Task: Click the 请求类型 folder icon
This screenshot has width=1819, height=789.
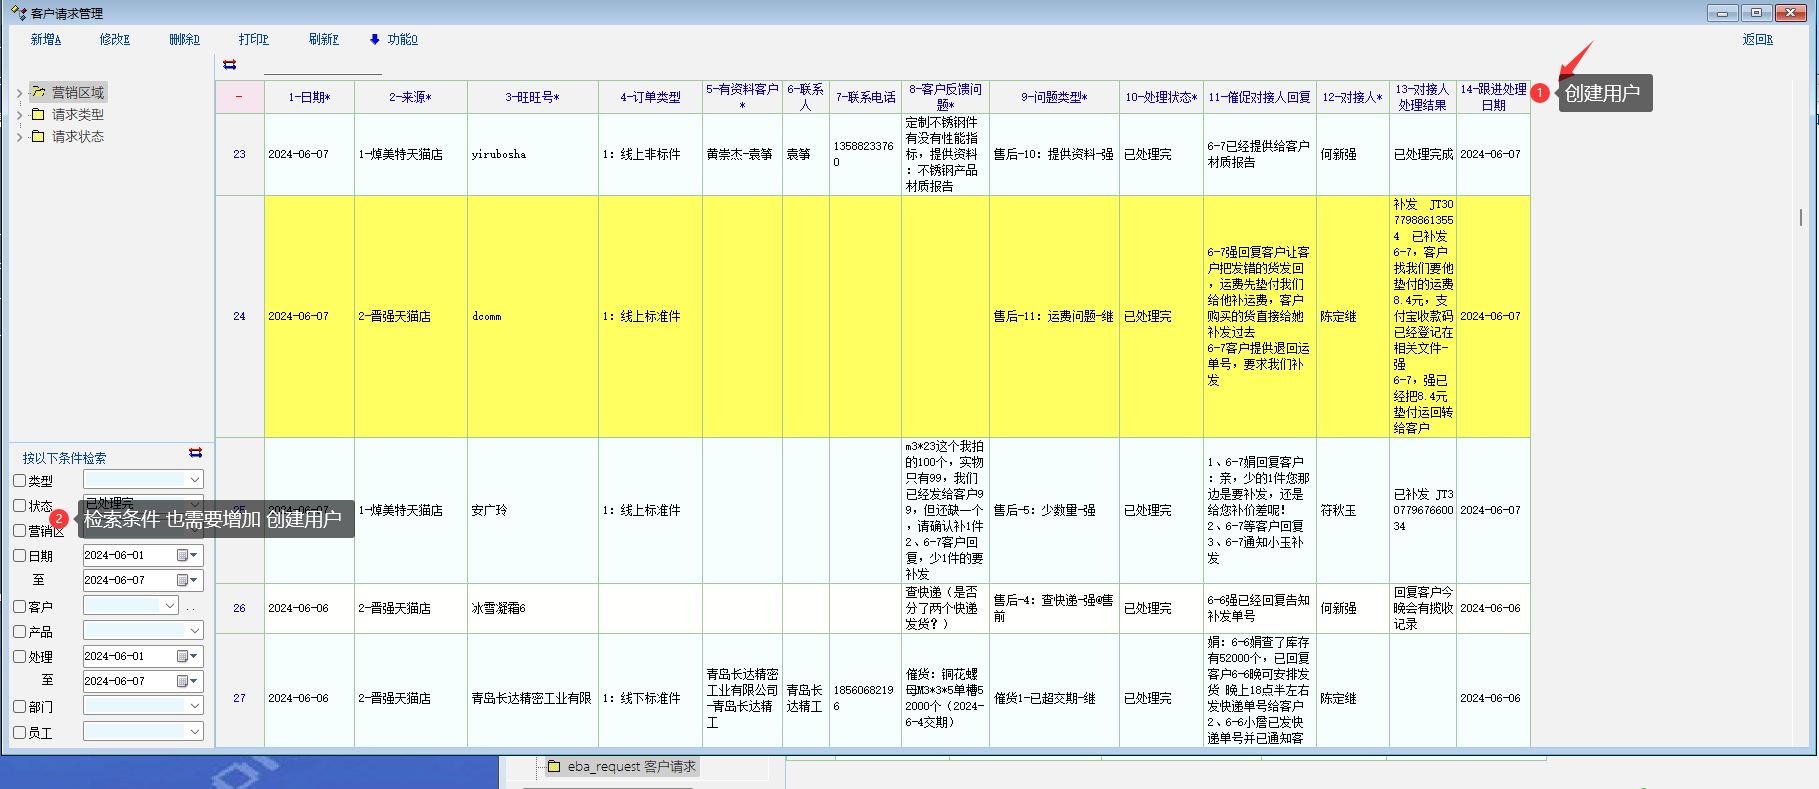Action: [x=38, y=114]
